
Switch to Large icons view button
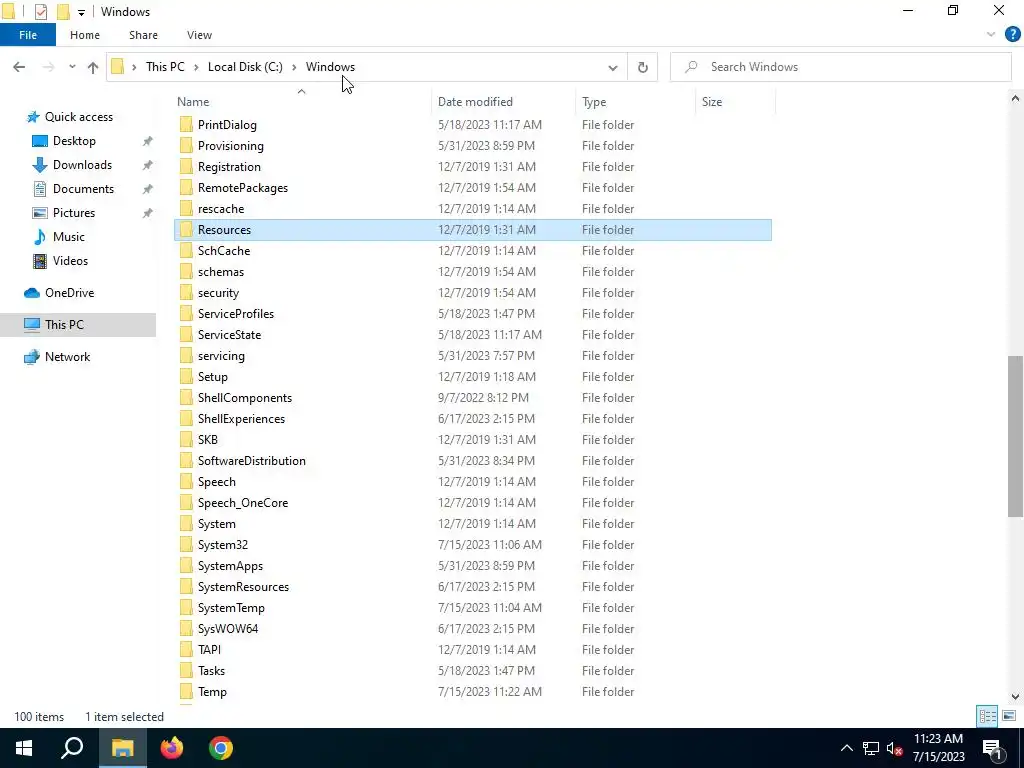tap(1008, 716)
